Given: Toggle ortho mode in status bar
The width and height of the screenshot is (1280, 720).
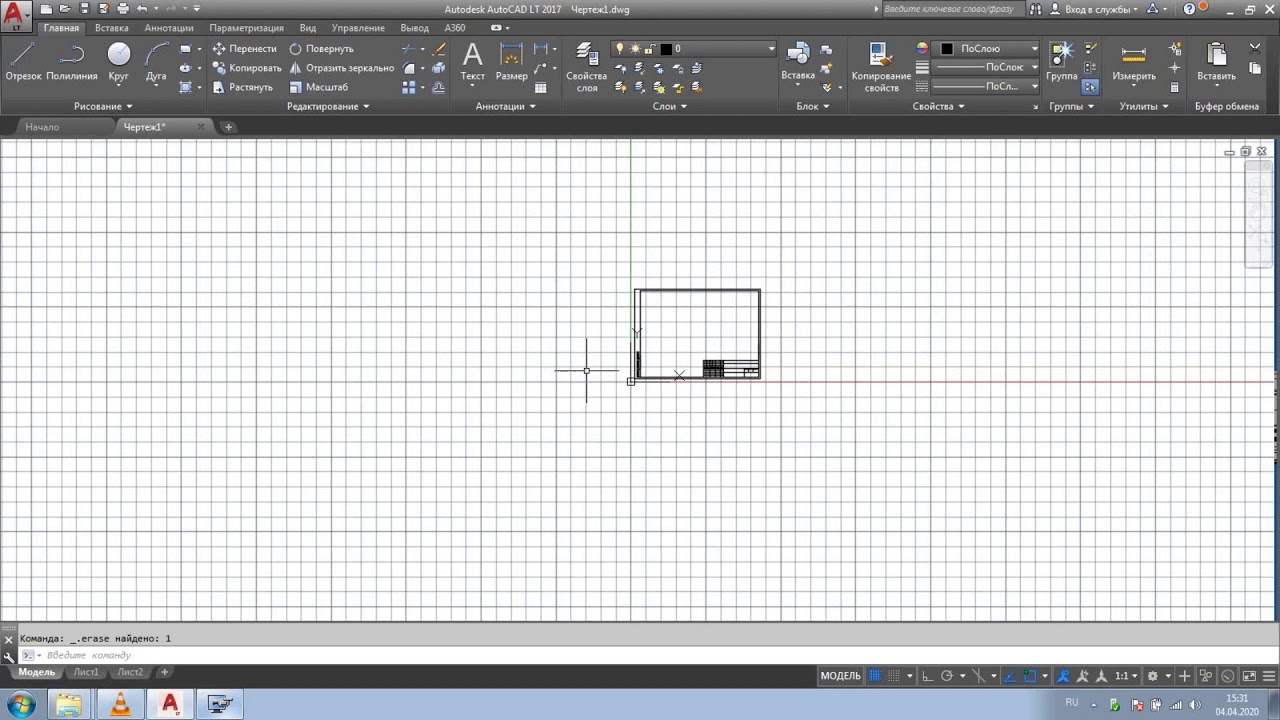Looking at the screenshot, I should tap(927, 676).
